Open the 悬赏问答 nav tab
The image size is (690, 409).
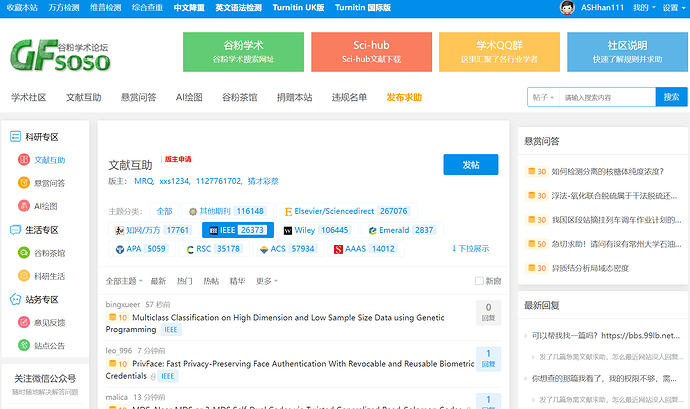[x=139, y=97]
